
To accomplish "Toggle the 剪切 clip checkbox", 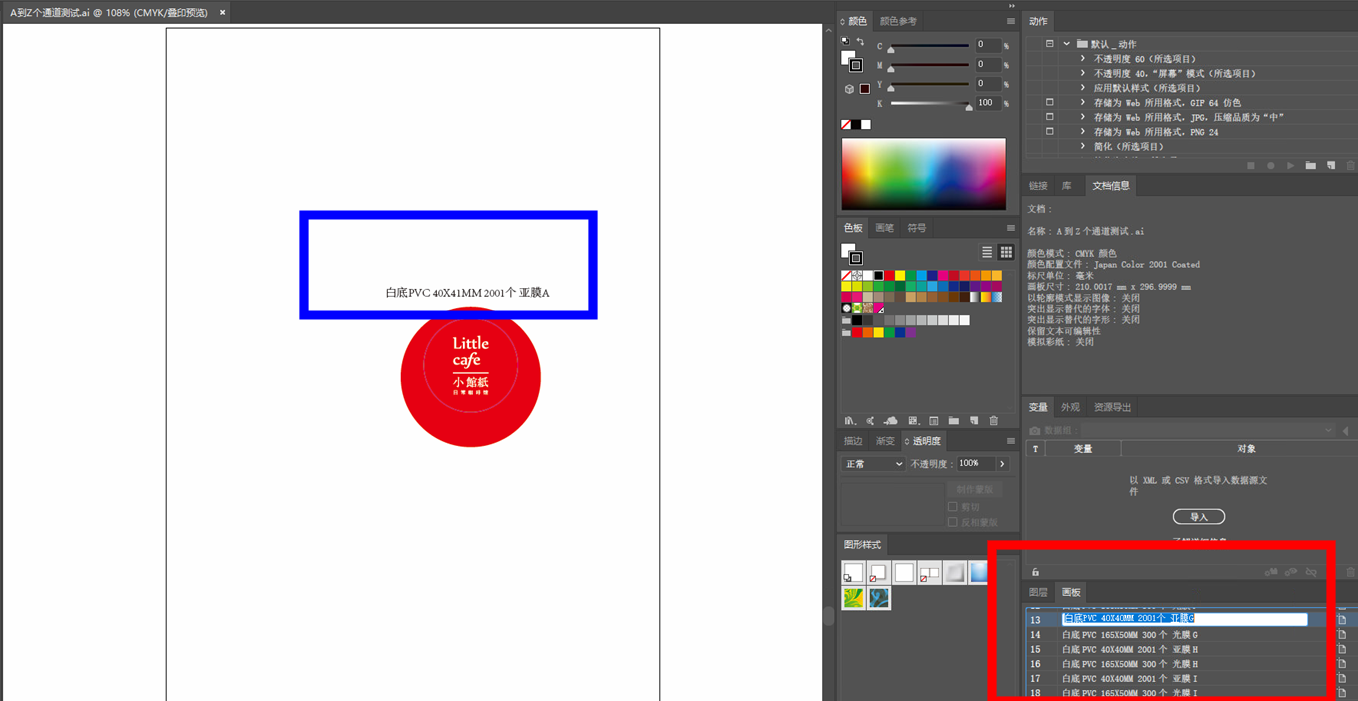I will pos(953,507).
